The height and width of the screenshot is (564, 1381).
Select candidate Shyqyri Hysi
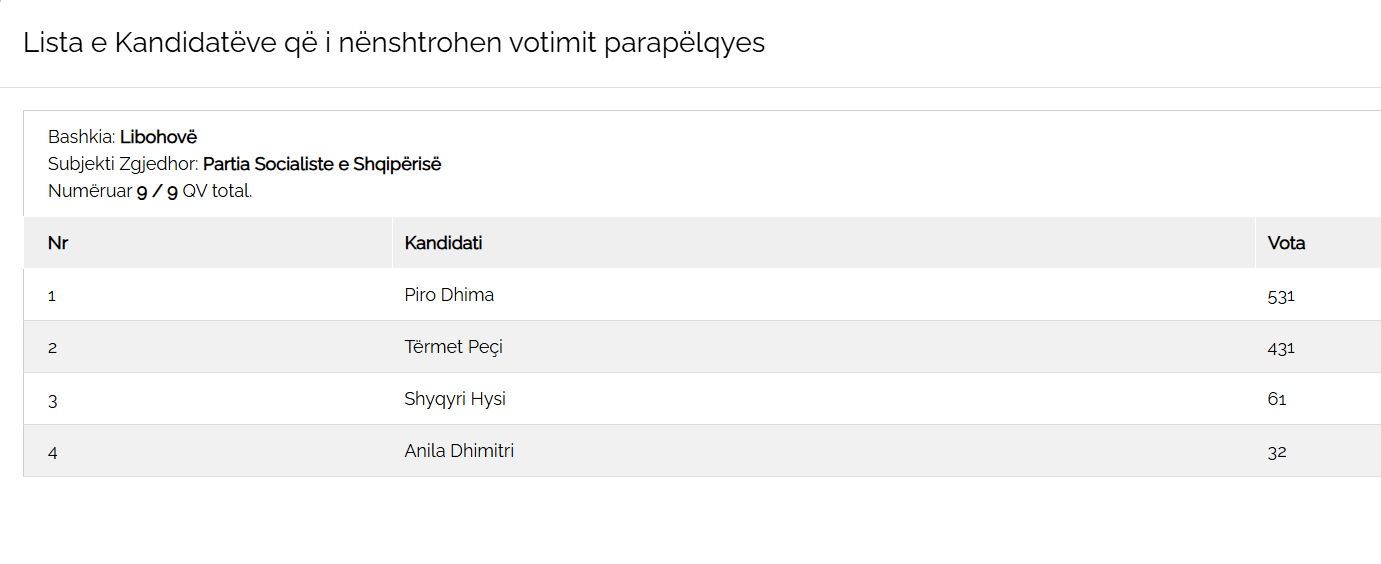click(x=455, y=399)
